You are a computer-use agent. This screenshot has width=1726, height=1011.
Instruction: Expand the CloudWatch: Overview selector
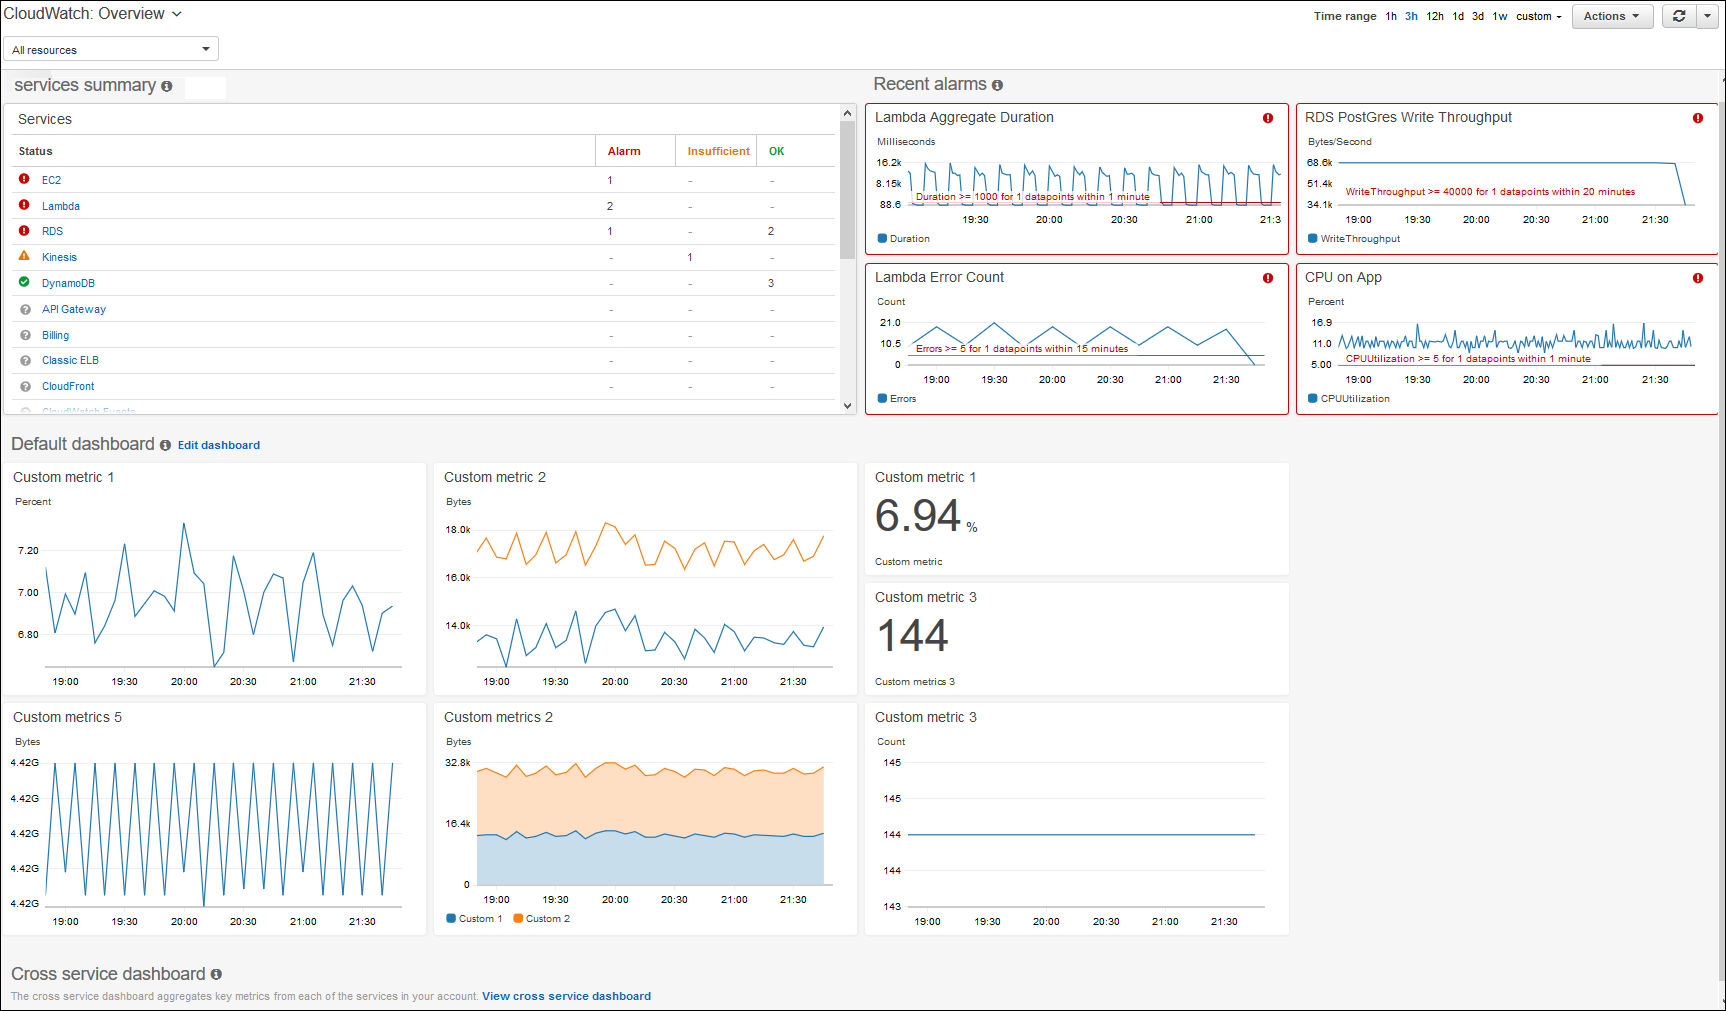177,14
